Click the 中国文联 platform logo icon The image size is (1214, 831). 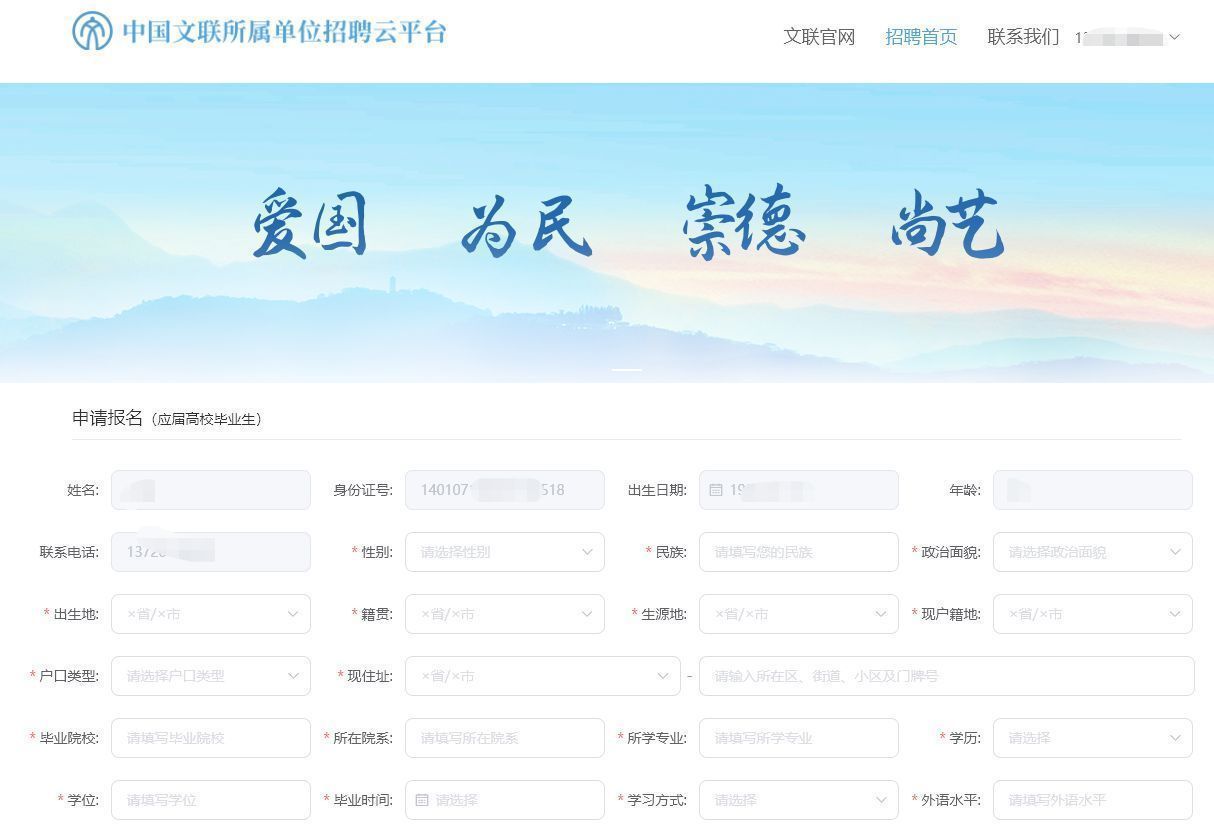point(91,33)
